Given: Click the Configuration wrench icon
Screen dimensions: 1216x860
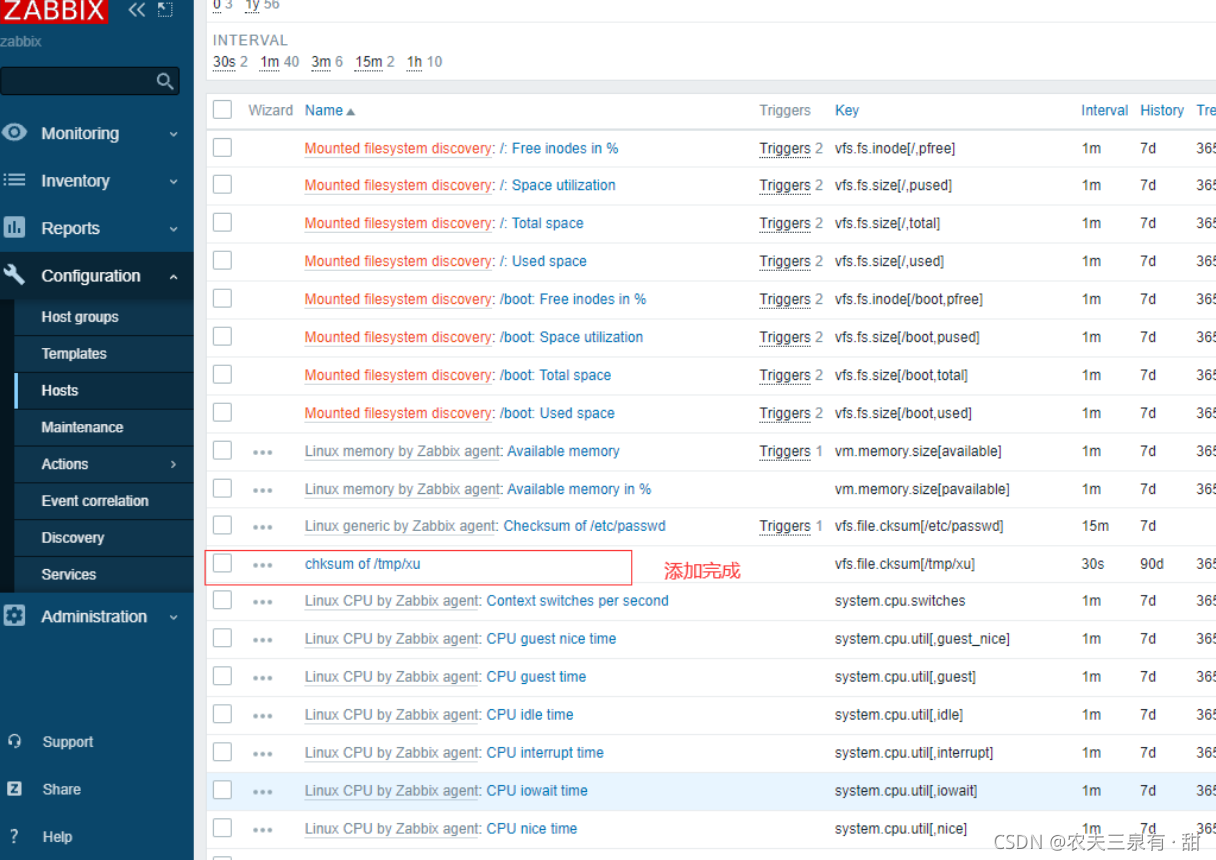Looking at the screenshot, I should click(14, 275).
